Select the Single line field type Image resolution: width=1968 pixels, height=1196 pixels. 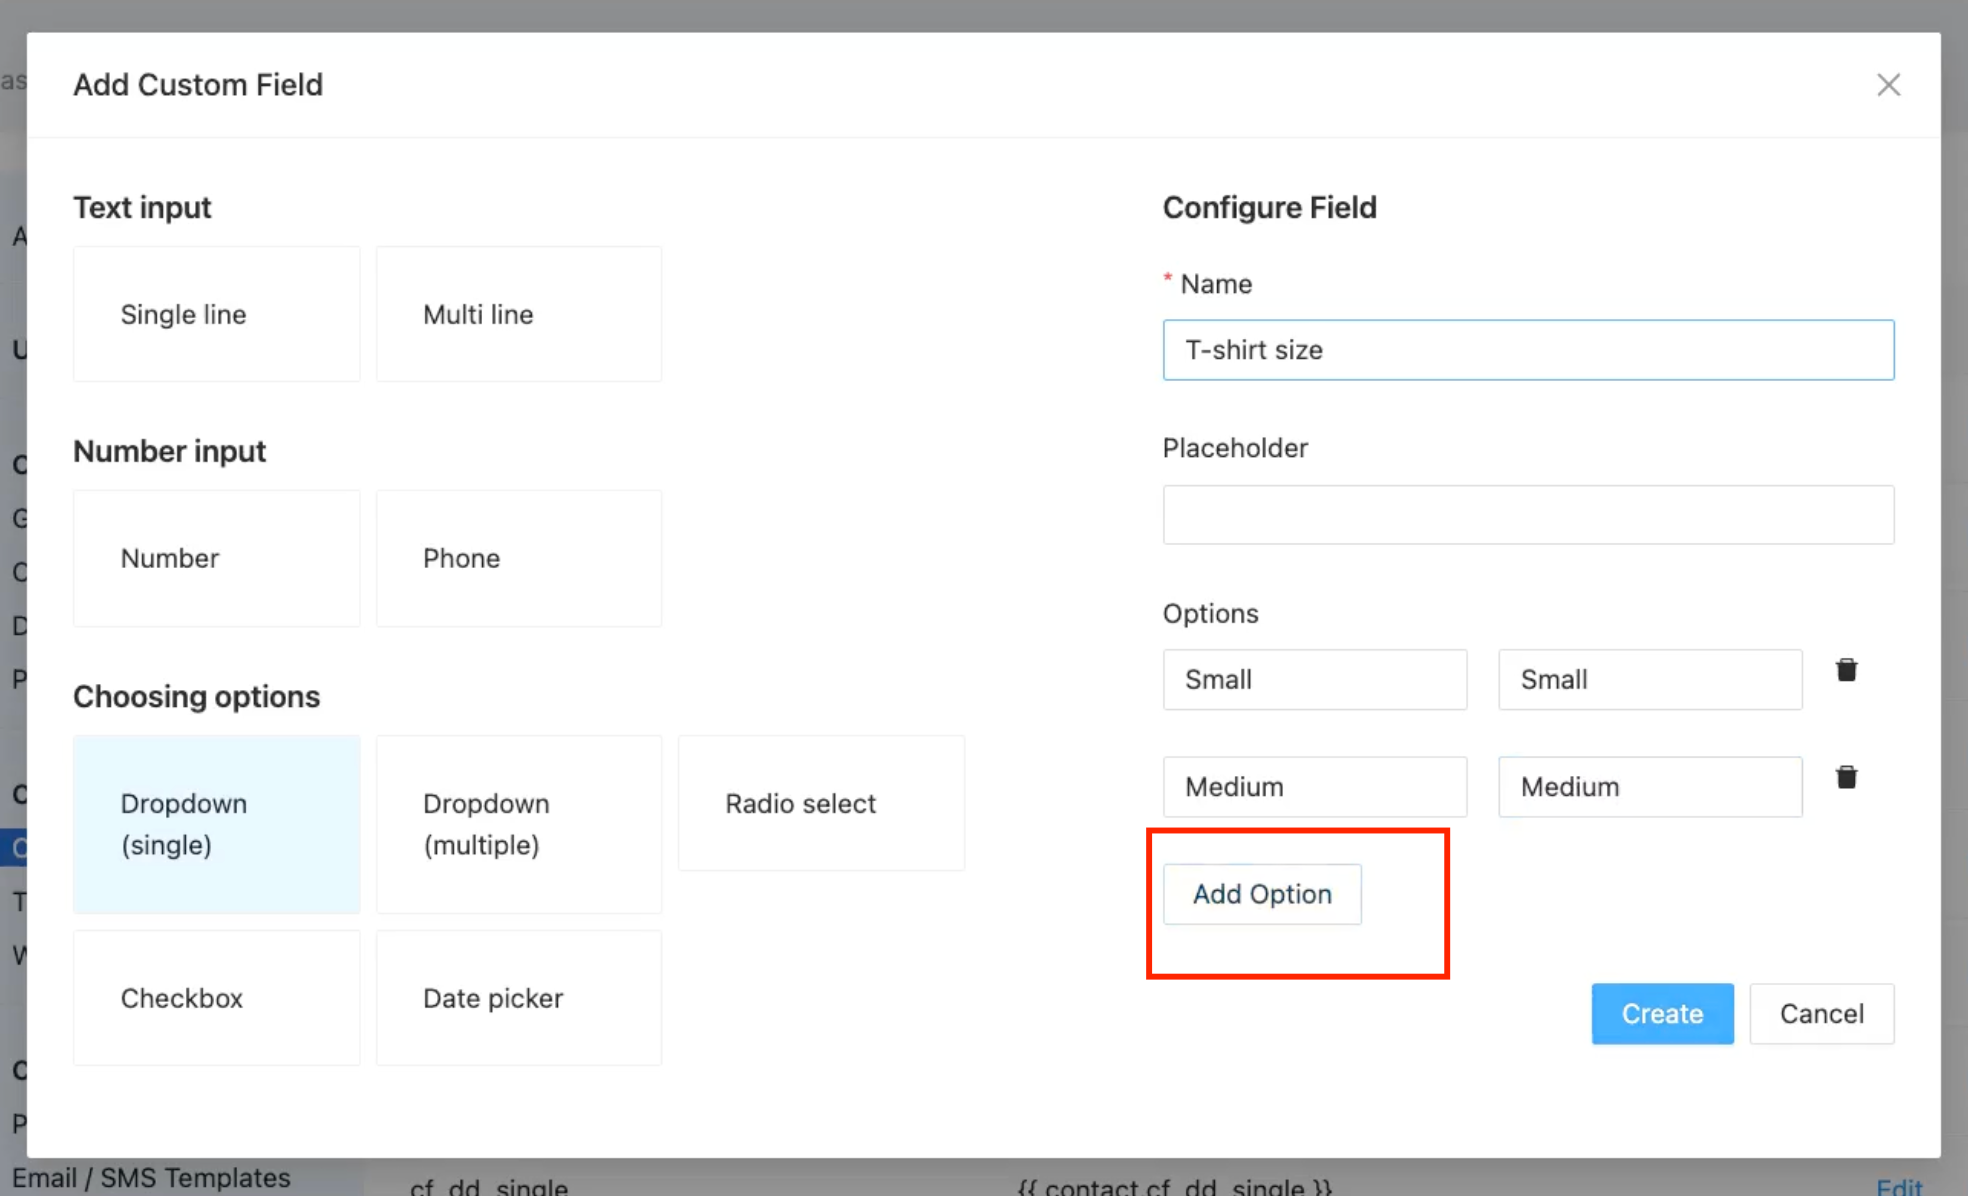[x=216, y=314]
